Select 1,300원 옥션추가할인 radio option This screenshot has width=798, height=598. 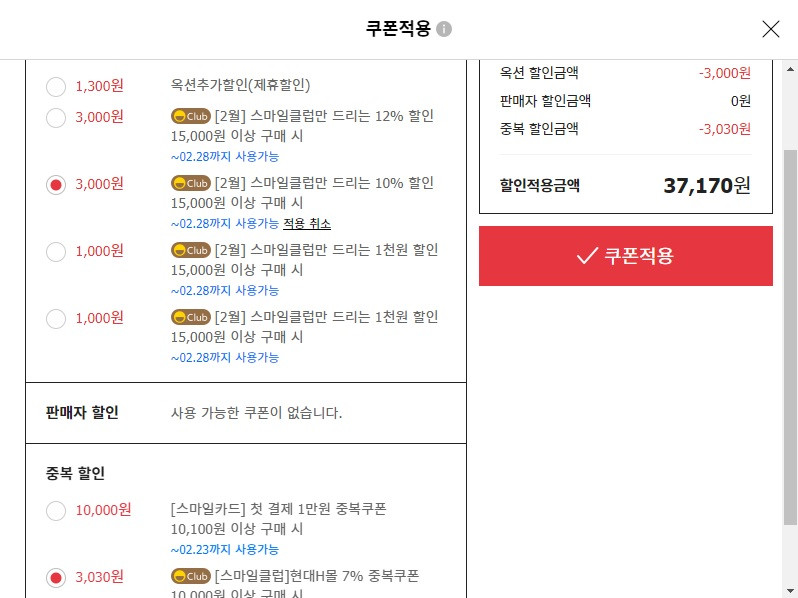[x=56, y=87]
